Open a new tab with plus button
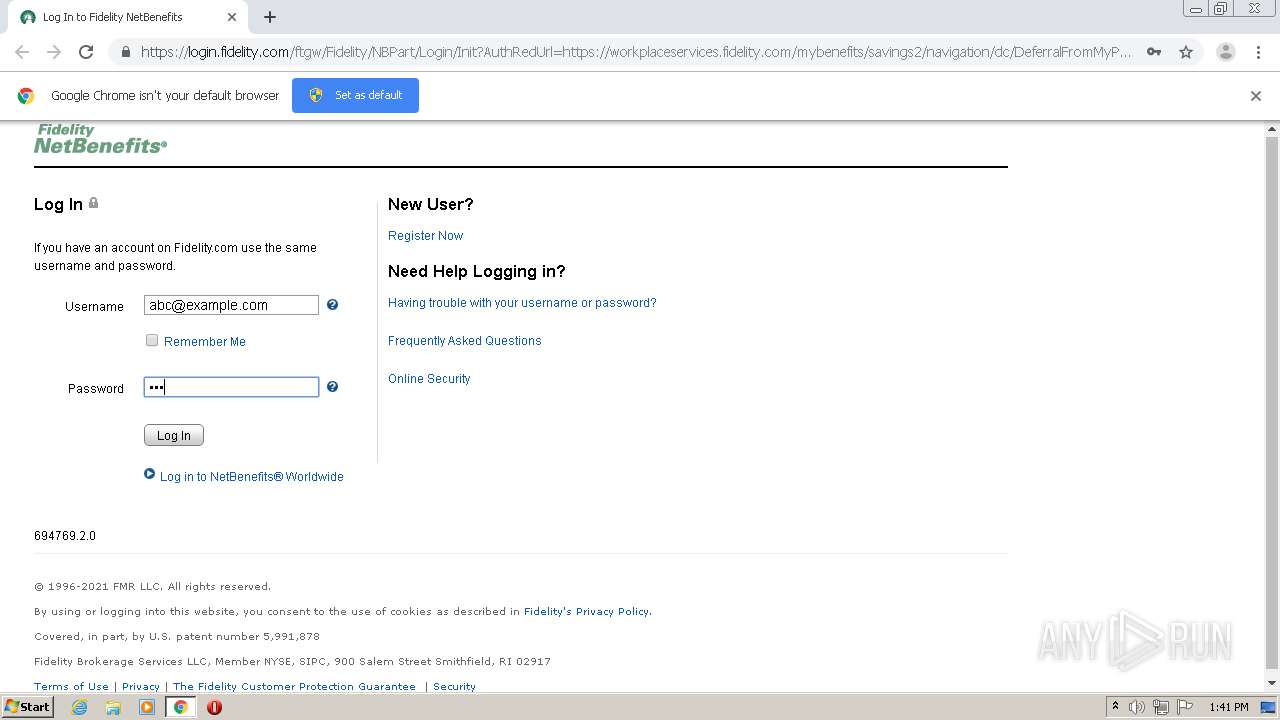The image size is (1280, 720). 270,17
